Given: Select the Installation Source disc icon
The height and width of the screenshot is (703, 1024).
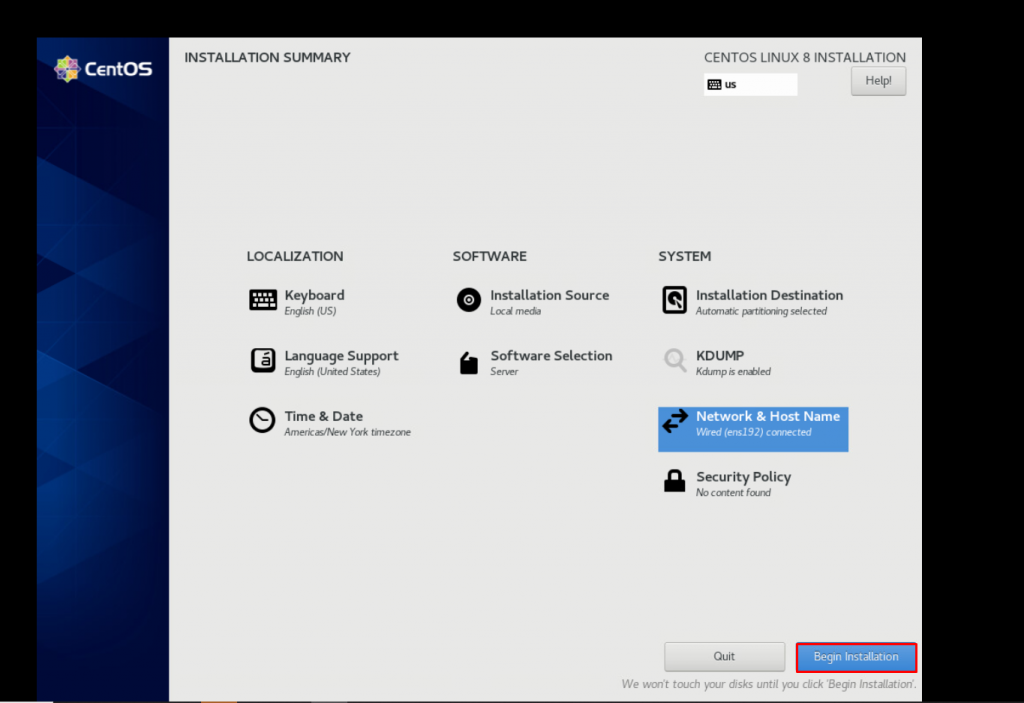Looking at the screenshot, I should [469, 300].
